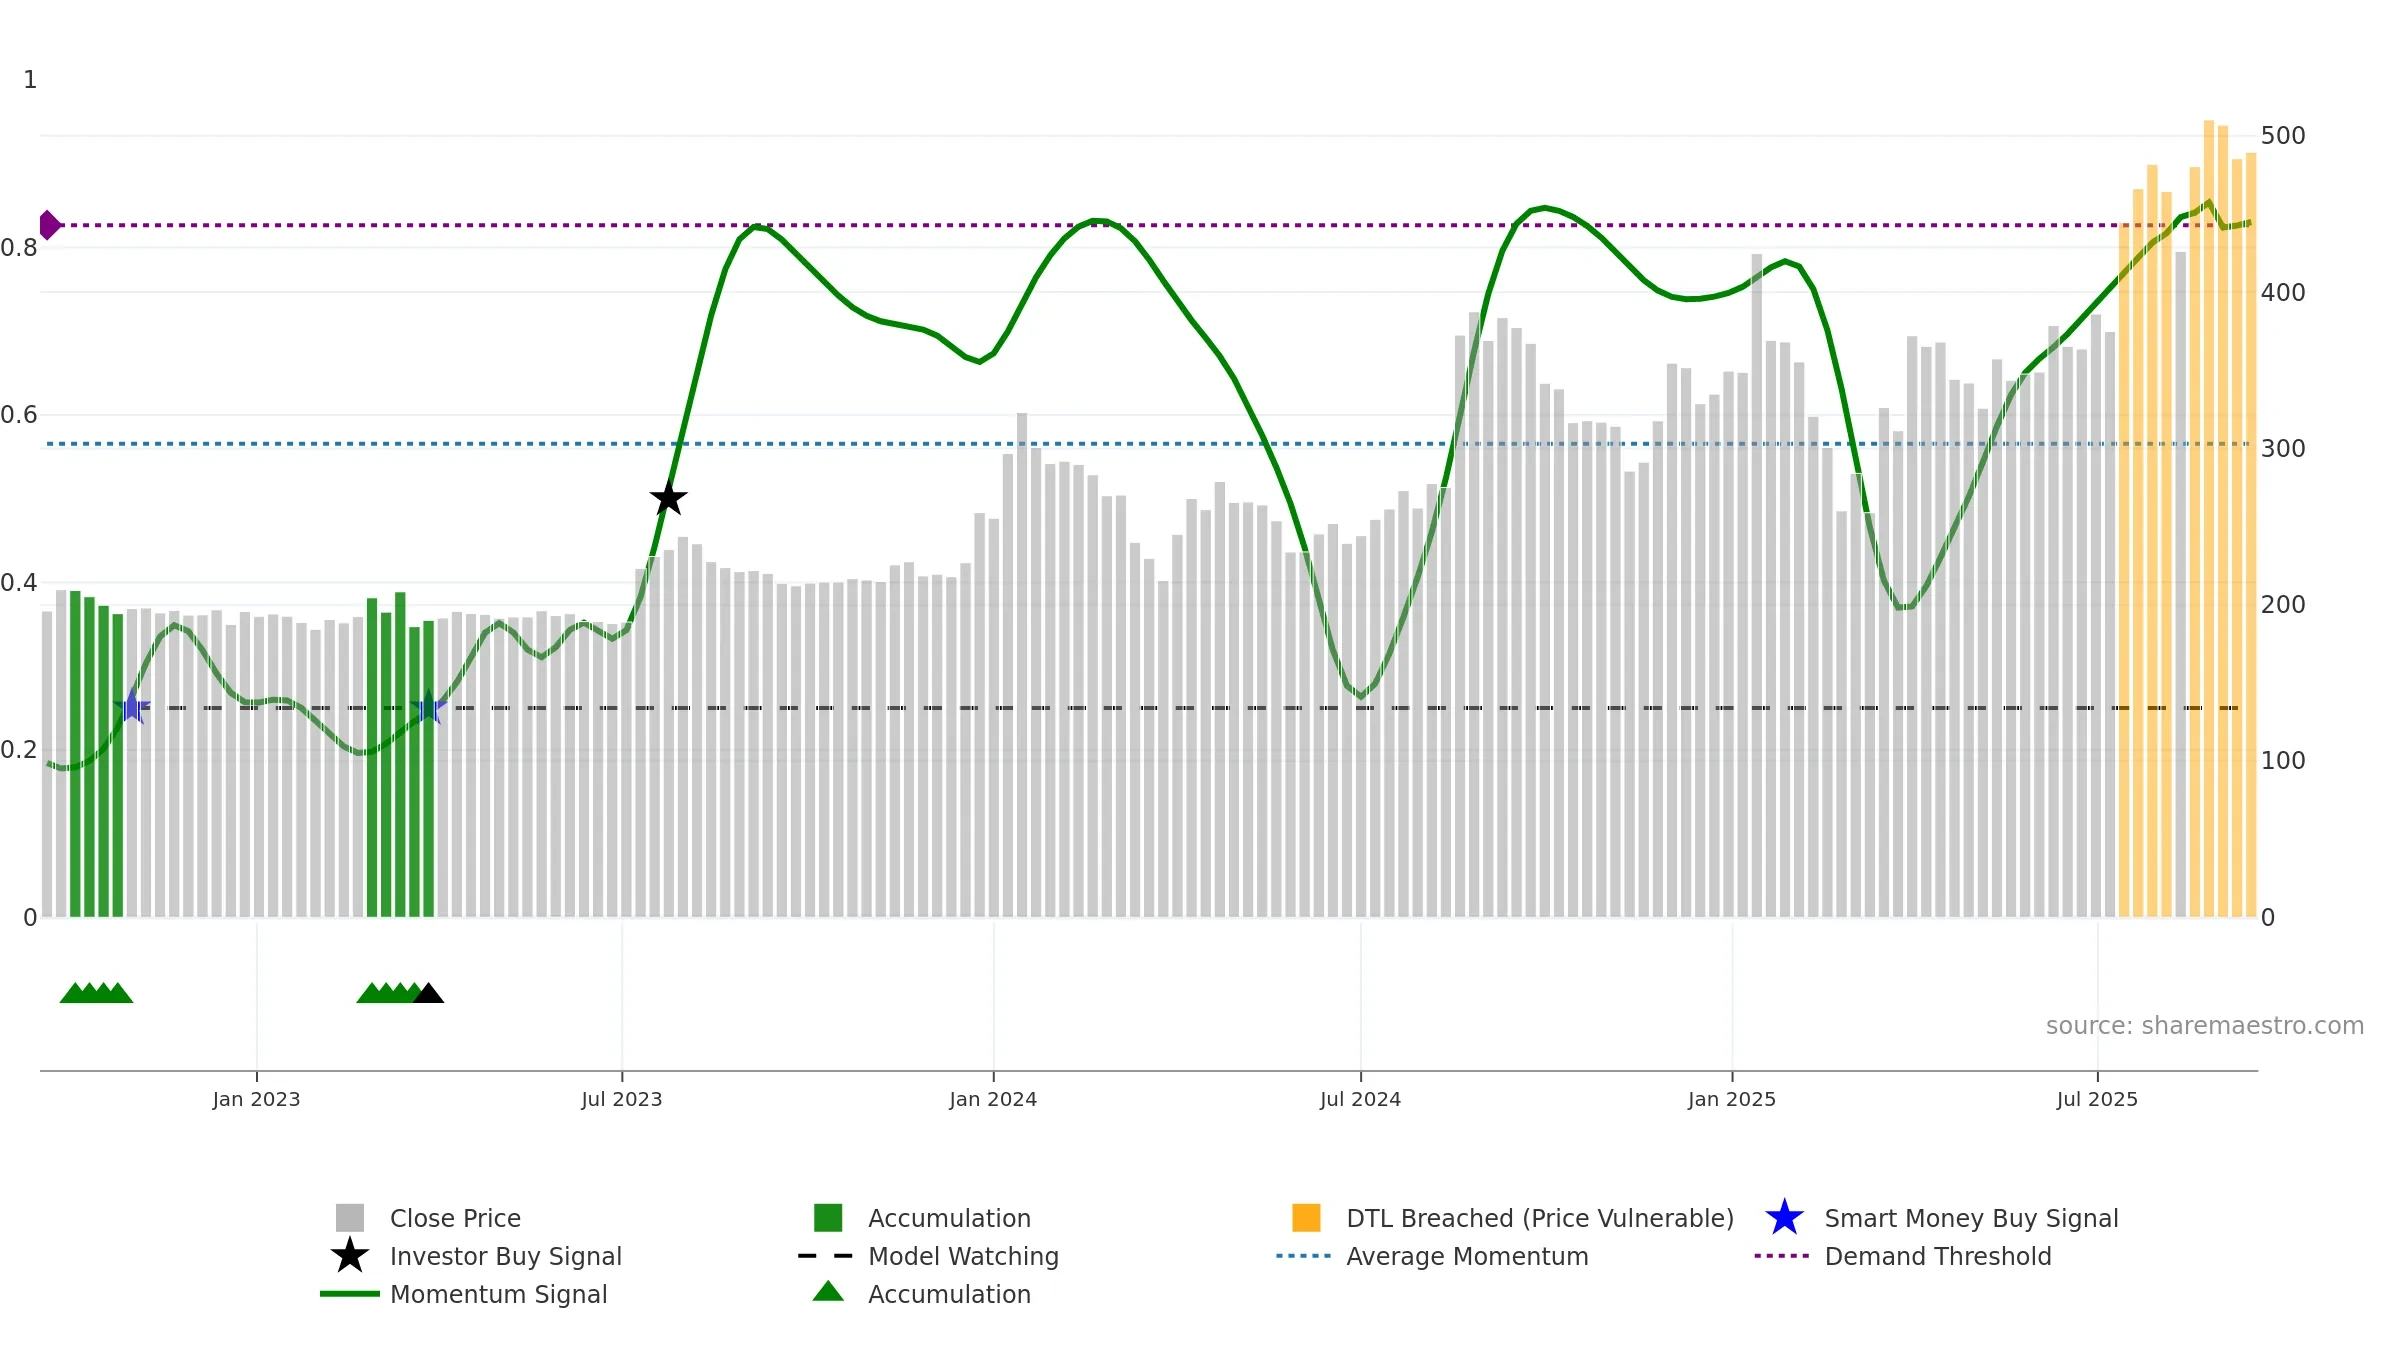This screenshot has height=1350, width=2400.
Task: Click the green Momentum Signal line legend marker
Action: (x=349, y=1294)
